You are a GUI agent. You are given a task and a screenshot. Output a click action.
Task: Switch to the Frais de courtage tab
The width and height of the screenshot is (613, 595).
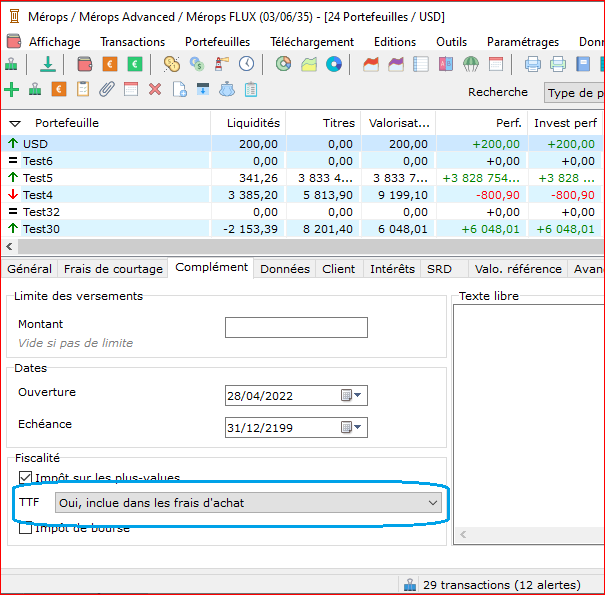tap(113, 269)
